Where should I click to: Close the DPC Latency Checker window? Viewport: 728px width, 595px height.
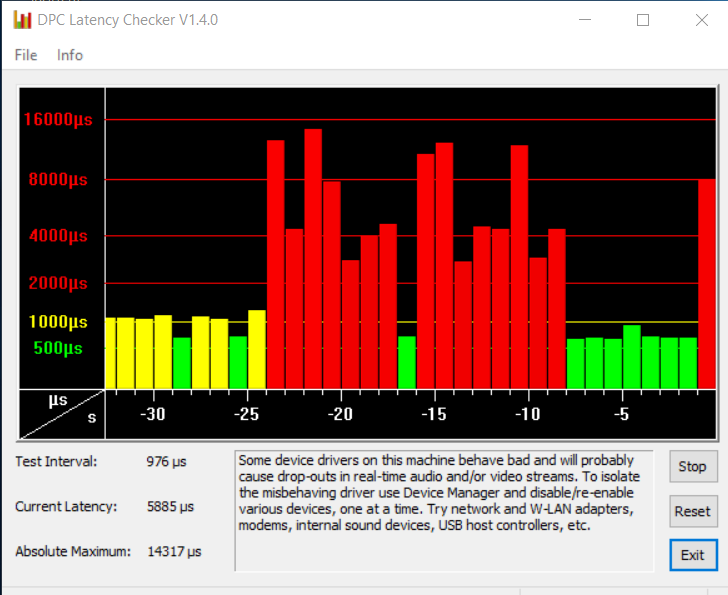pos(702,20)
